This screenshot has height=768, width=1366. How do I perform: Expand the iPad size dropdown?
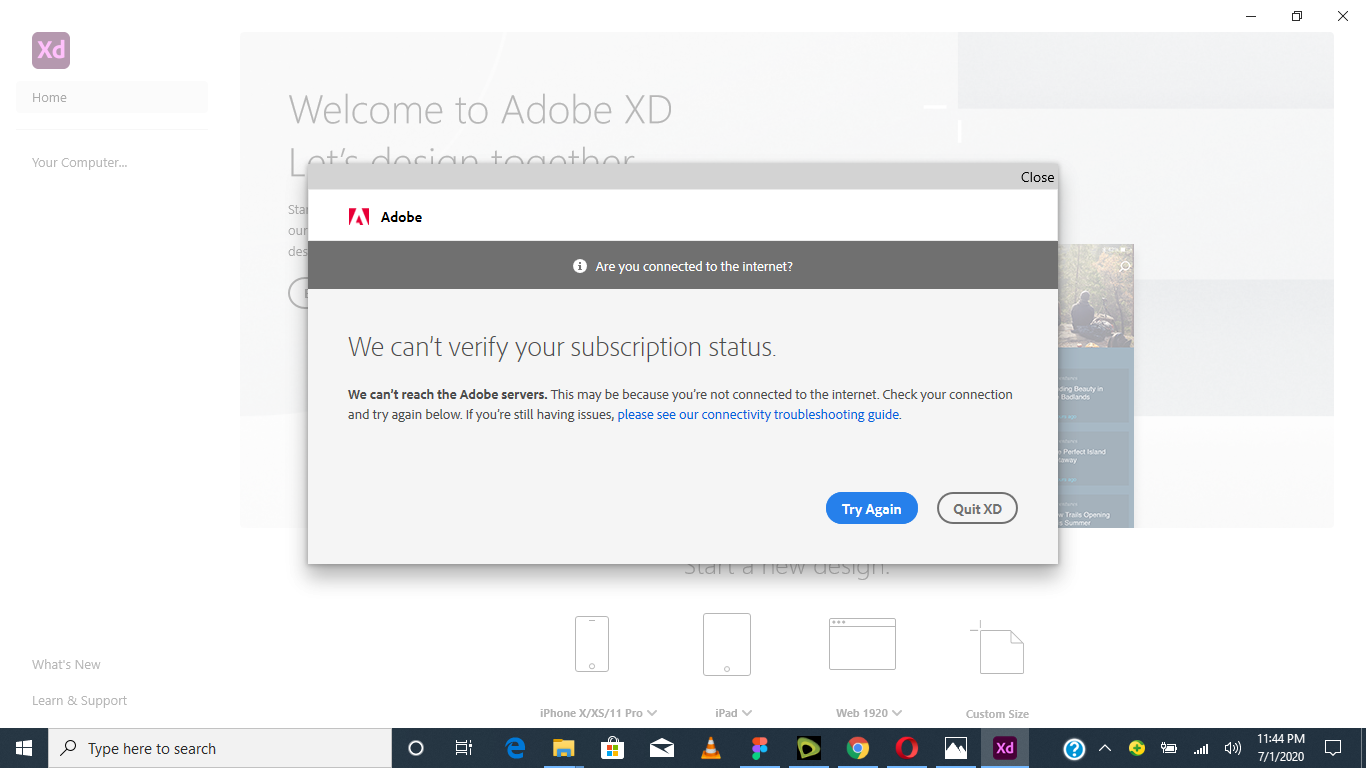coord(746,713)
